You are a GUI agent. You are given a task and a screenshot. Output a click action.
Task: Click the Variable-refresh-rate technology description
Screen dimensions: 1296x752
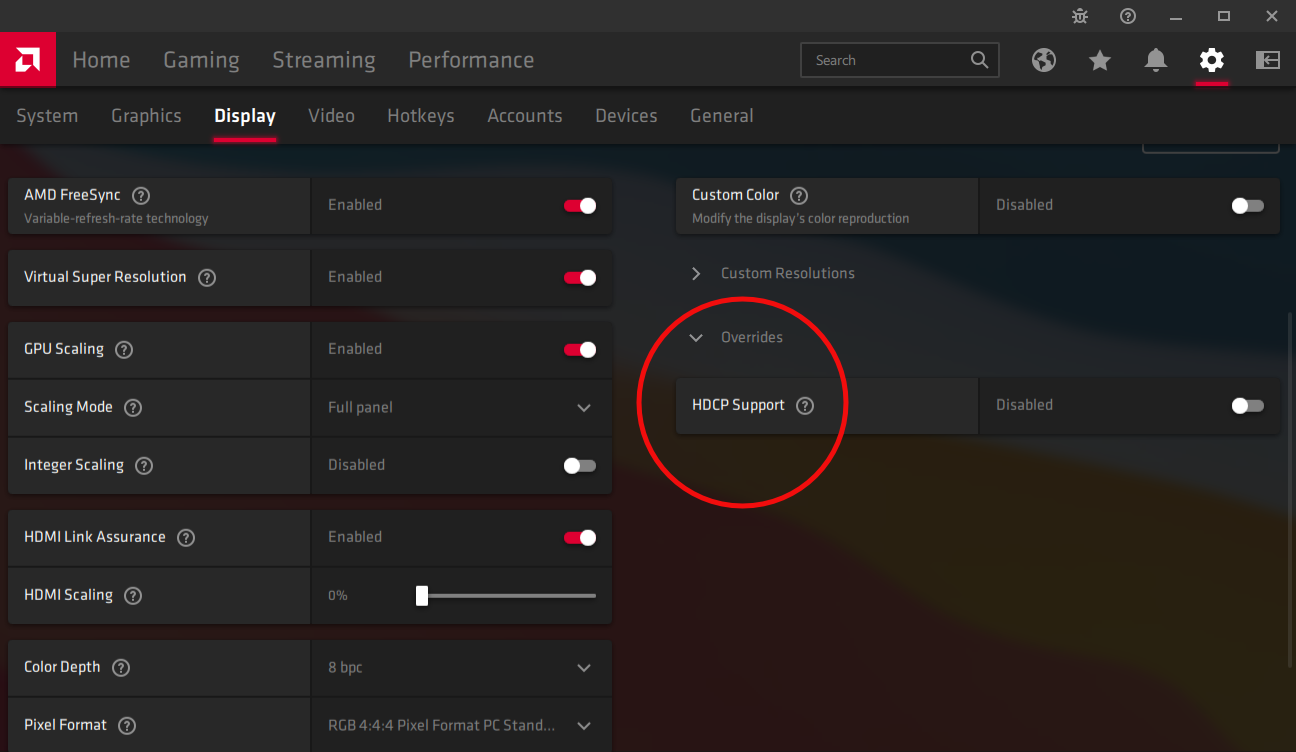pyautogui.click(x=116, y=218)
